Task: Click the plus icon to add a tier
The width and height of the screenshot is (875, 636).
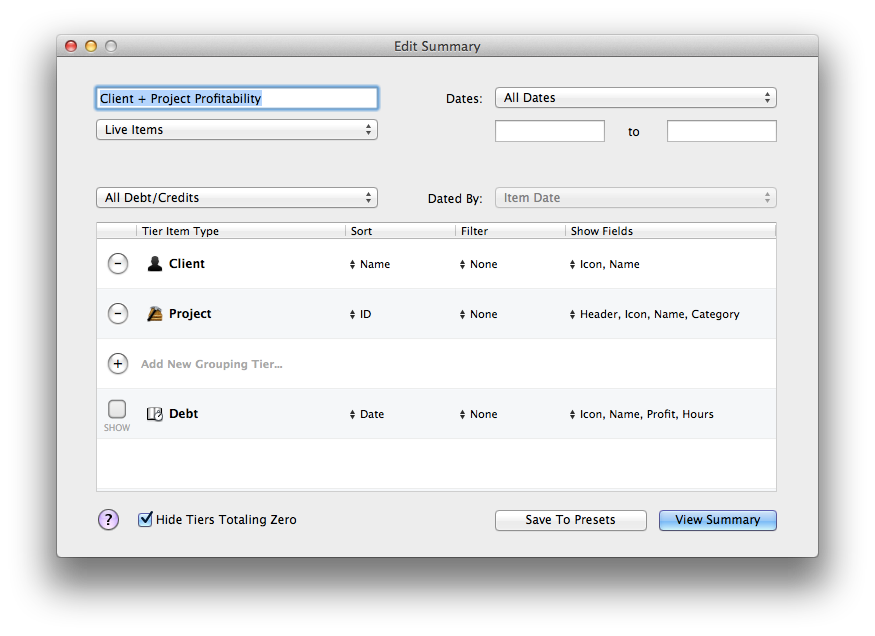Action: tap(117, 363)
